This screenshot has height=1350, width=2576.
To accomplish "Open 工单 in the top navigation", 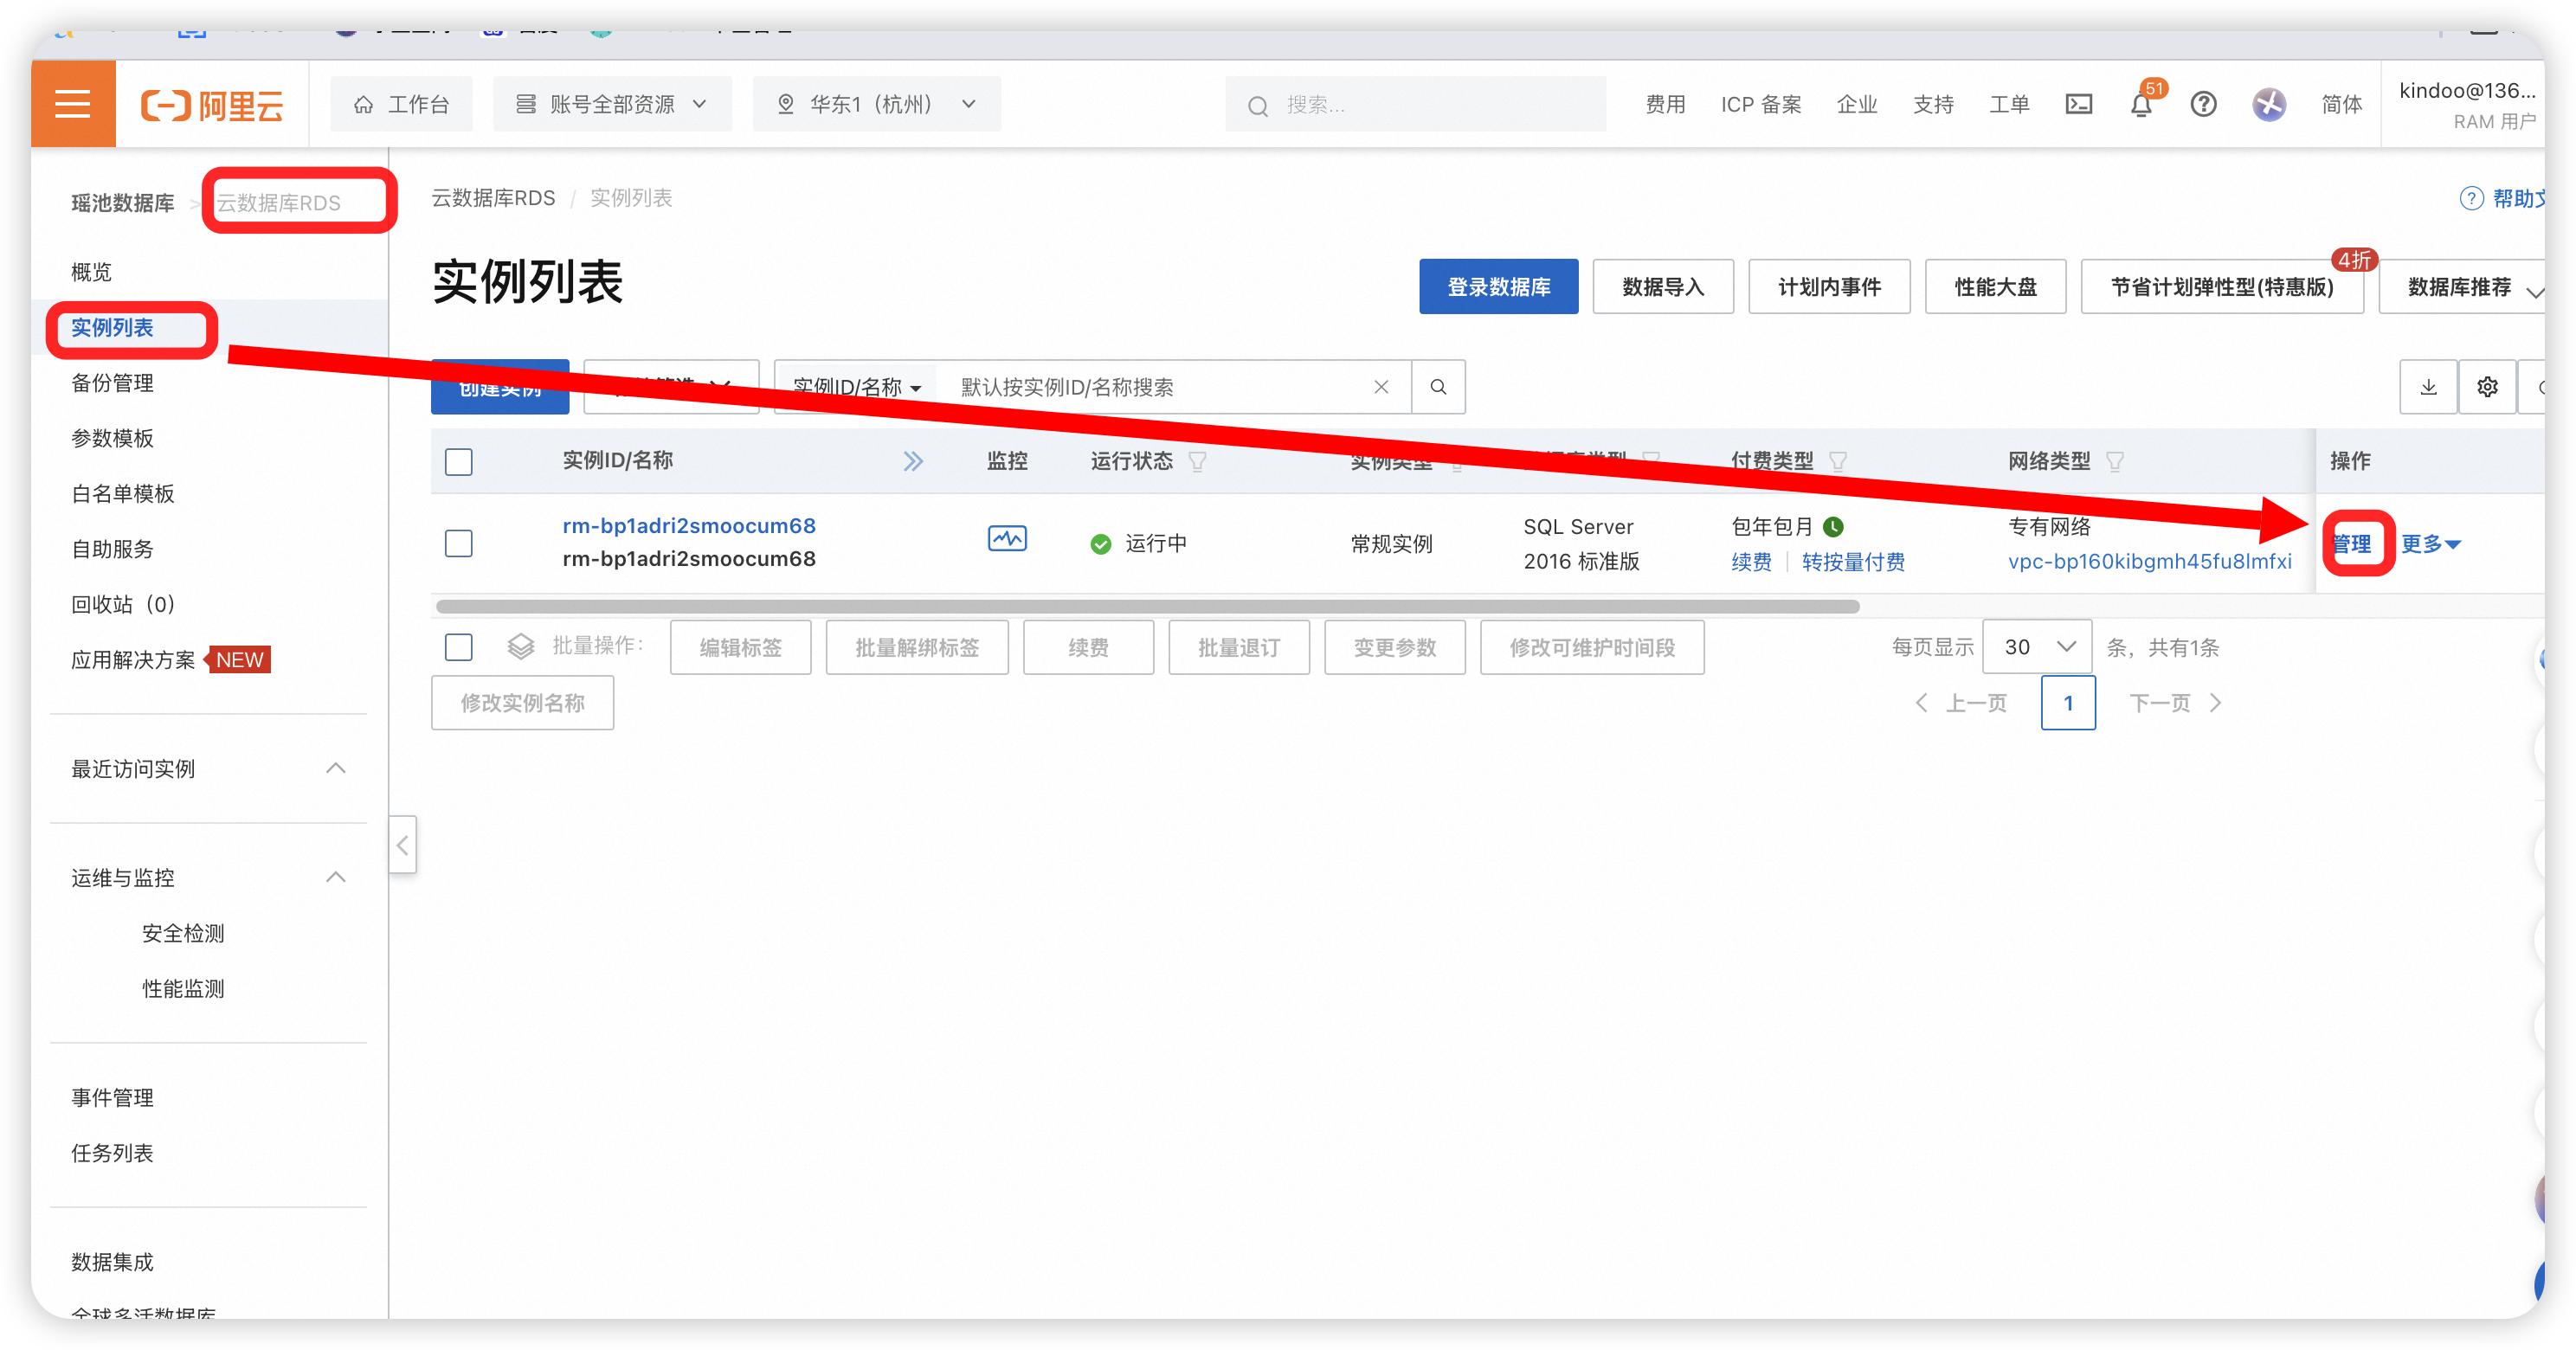I will pyautogui.click(x=2009, y=104).
